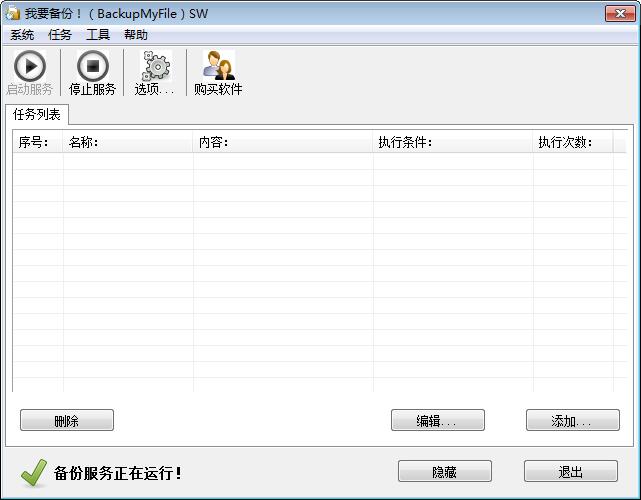Viewport: 641px width, 500px height.
Task: Sort by 内容 column header
Action: coord(283,142)
